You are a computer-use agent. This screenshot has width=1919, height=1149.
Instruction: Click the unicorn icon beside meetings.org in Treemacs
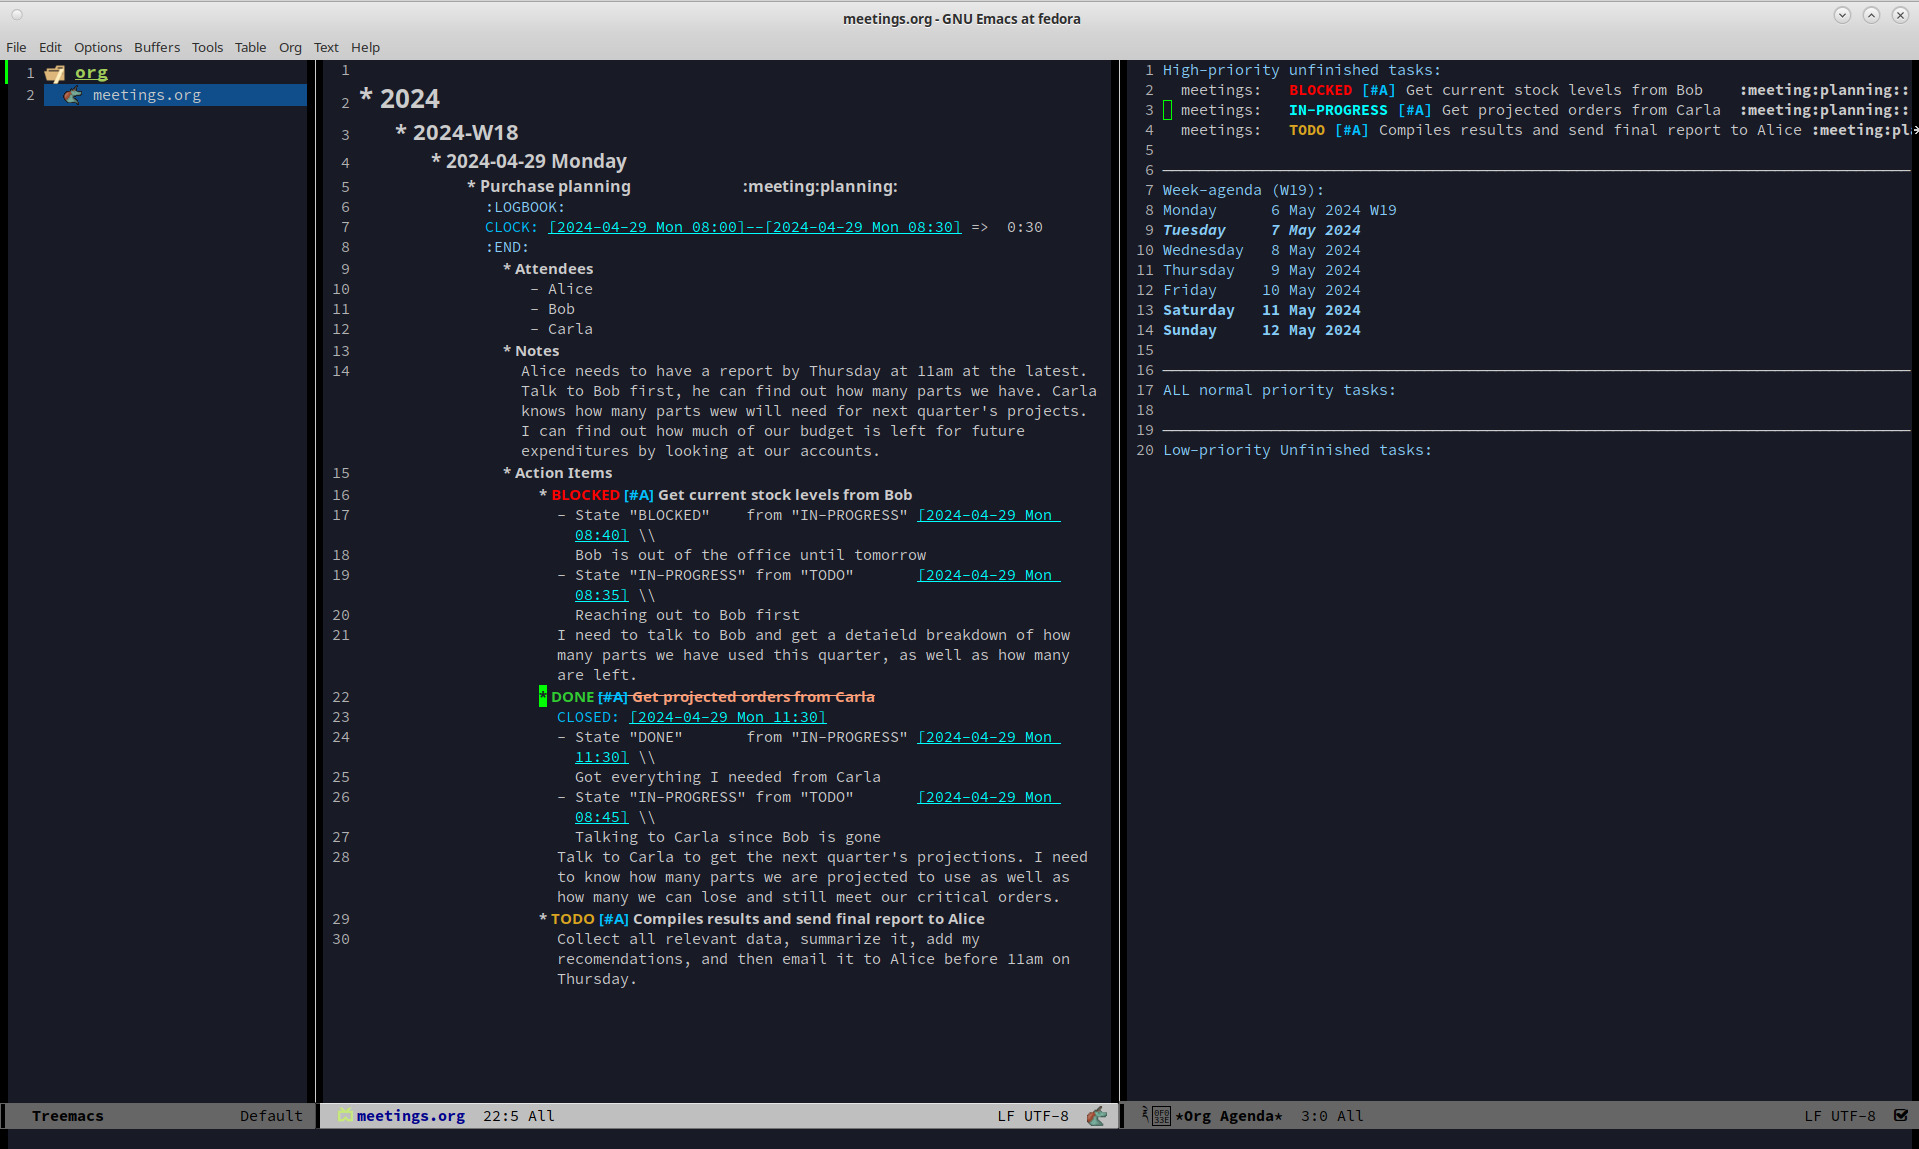coord(72,95)
